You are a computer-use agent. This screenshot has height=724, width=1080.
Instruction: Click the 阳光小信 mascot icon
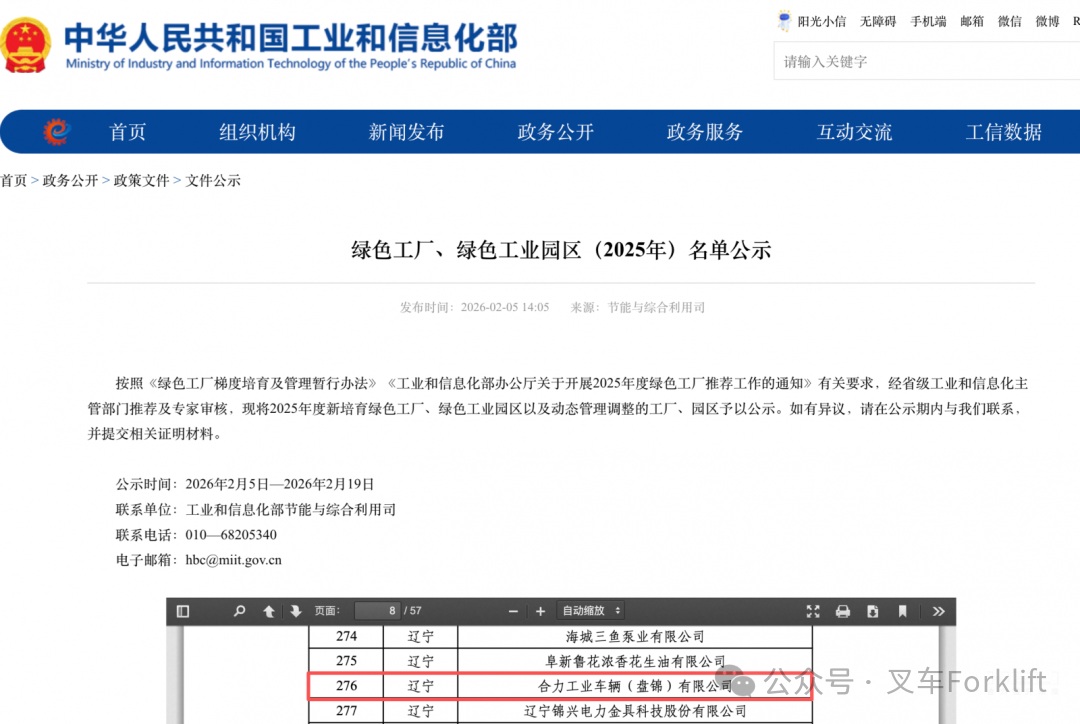tap(785, 21)
